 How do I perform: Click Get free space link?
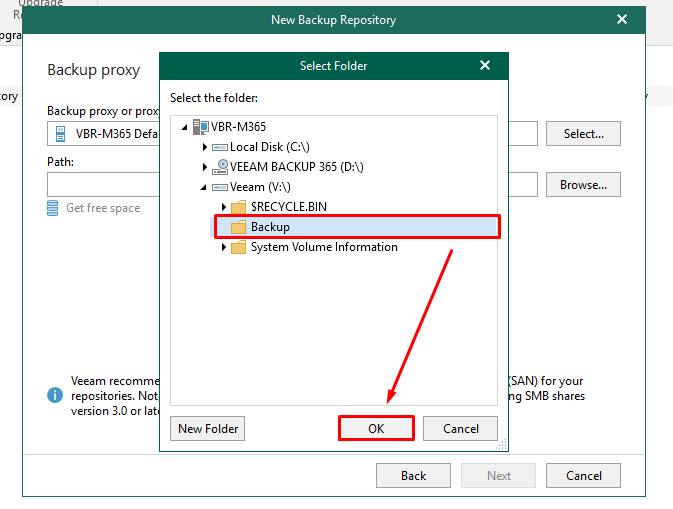[103, 208]
